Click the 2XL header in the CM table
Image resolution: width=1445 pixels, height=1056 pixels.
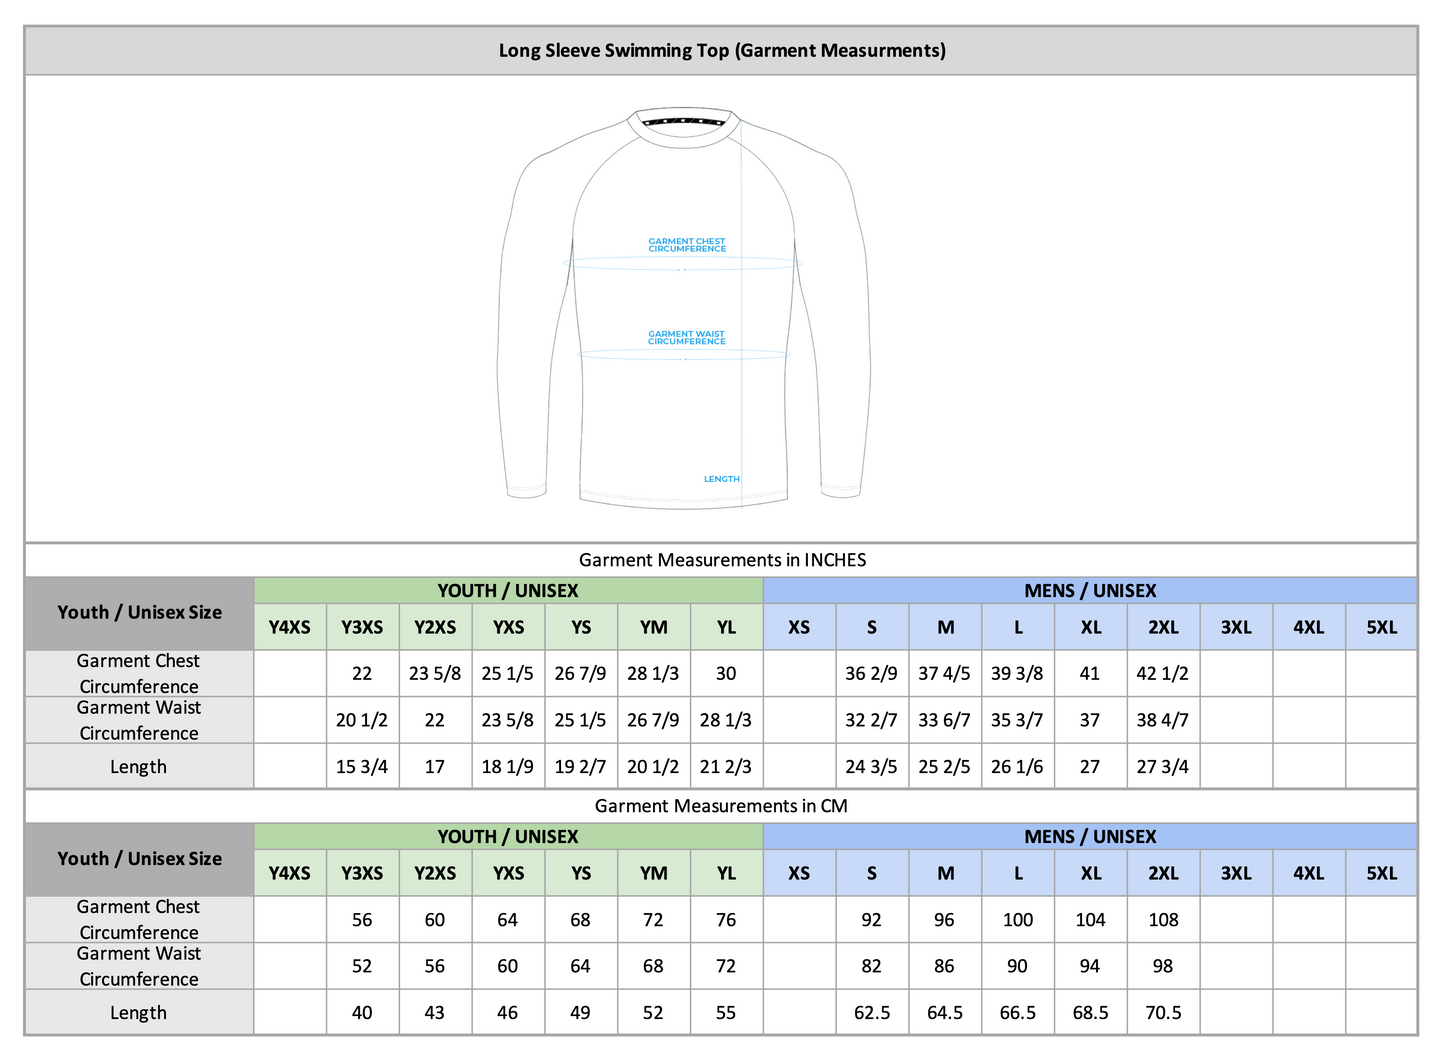1163,873
